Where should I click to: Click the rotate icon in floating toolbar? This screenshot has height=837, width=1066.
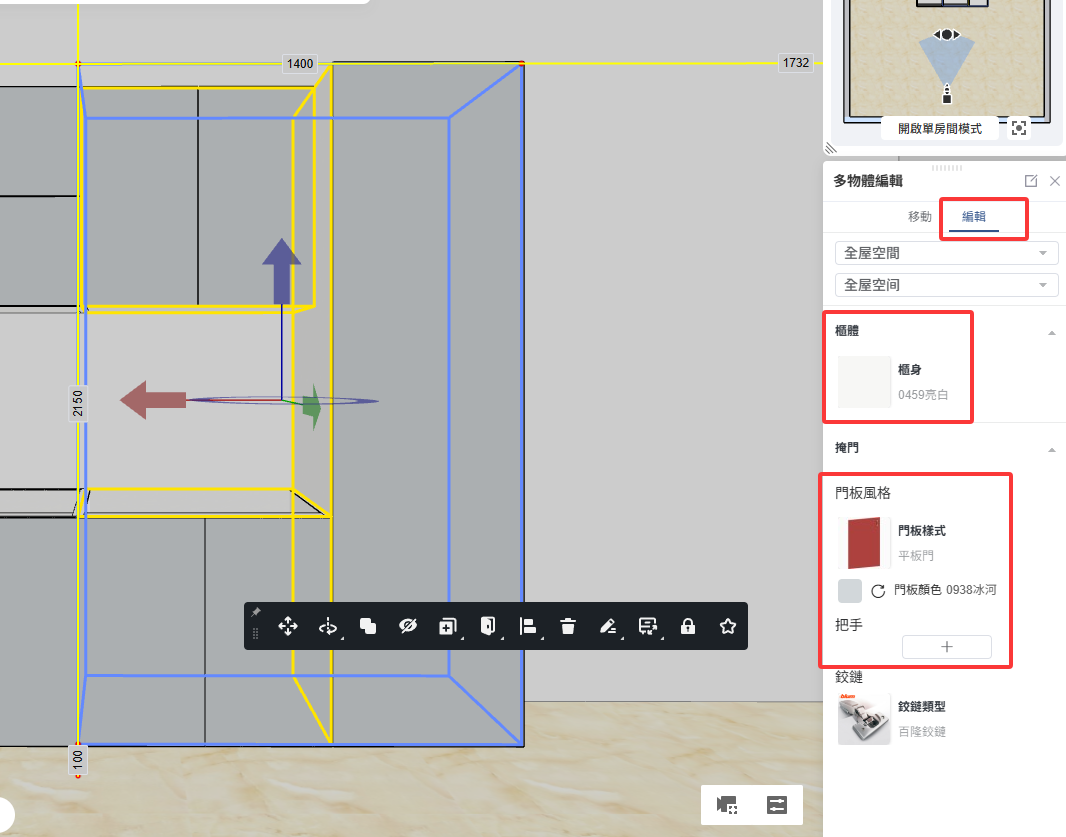point(327,627)
